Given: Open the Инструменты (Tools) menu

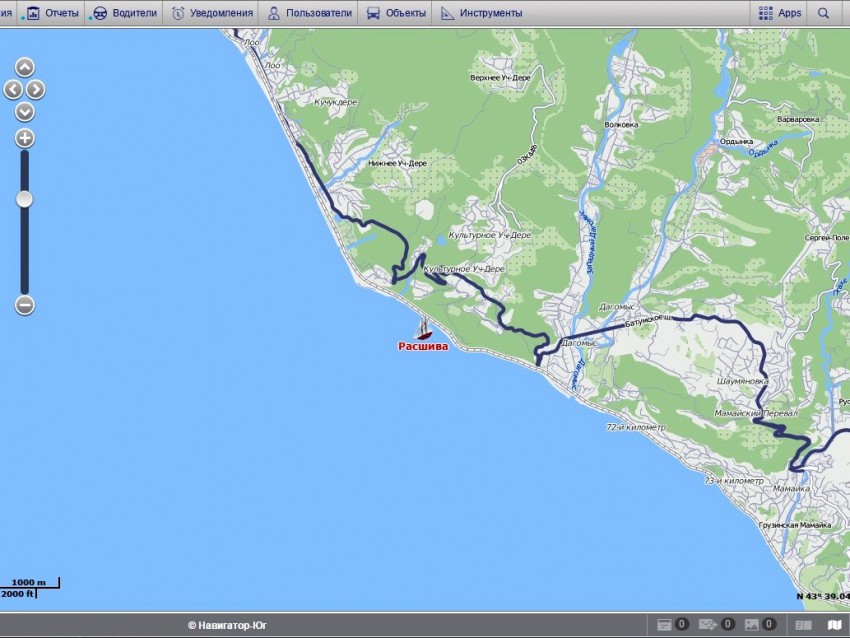Looking at the screenshot, I should tap(481, 13).
